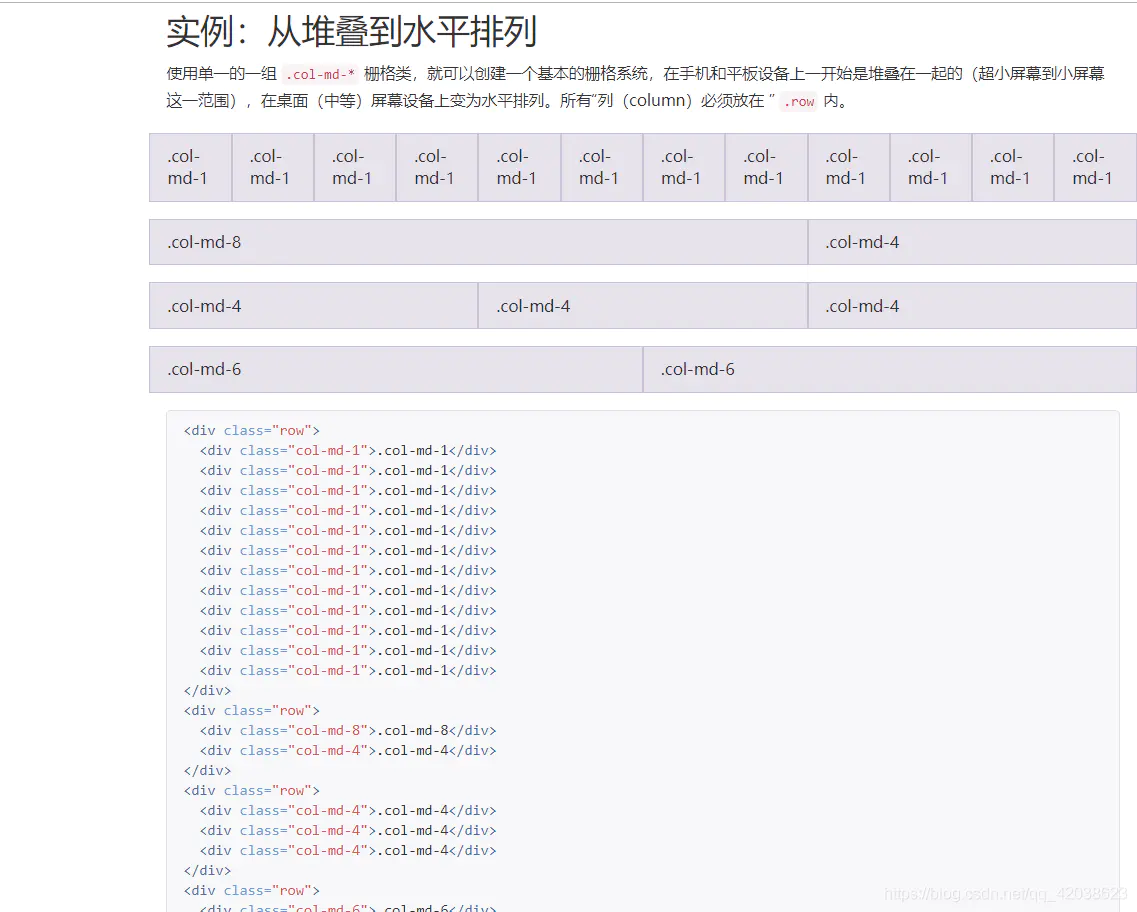Click the leftmost .col-md-4 in the three-column row
1137x912 pixels.
pos(313,306)
